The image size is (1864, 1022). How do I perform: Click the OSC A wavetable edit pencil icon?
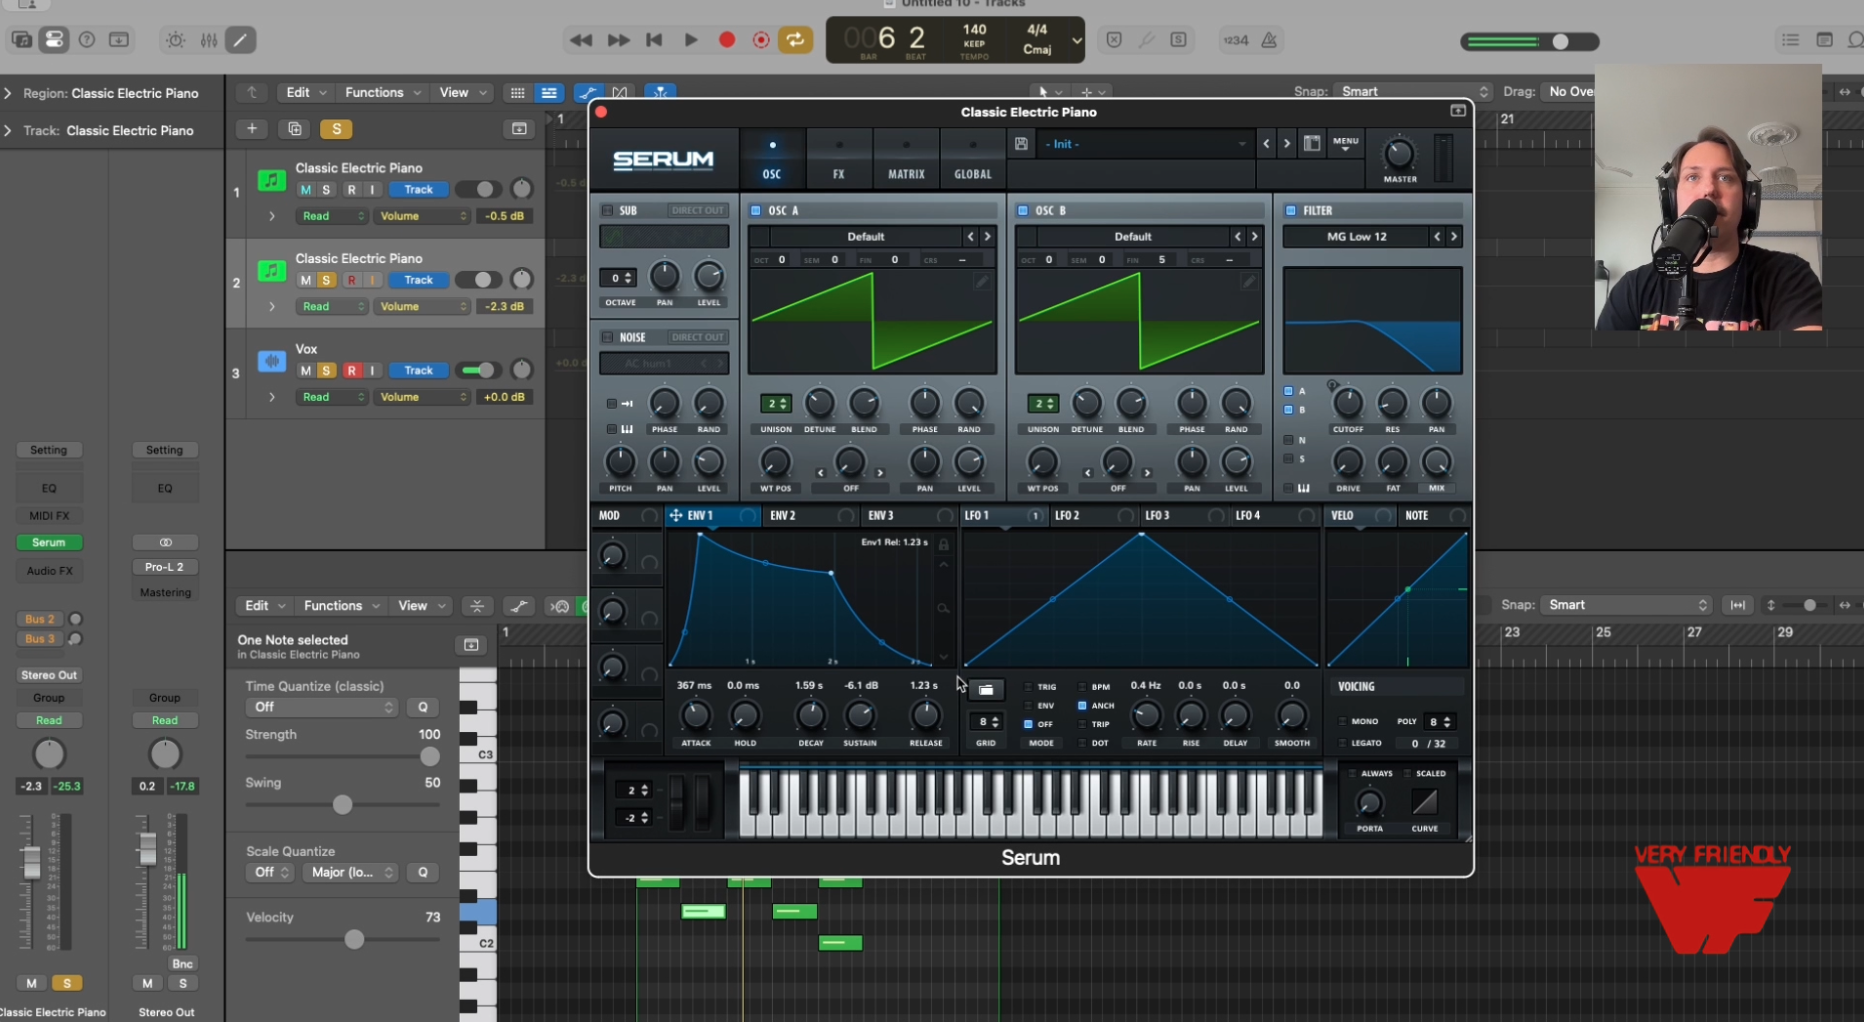982,282
